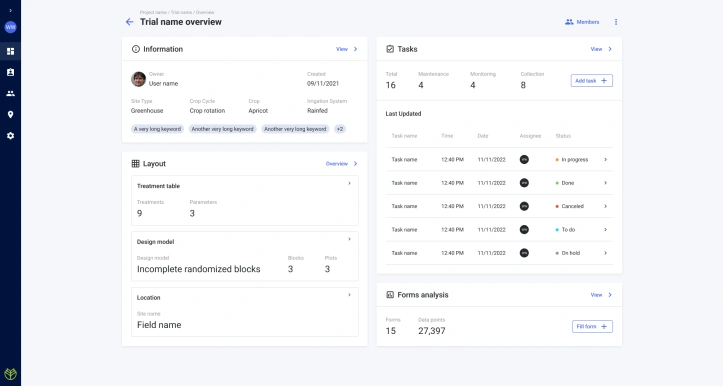The image size is (723, 386).
Task: Open the people group icon in sidebar
Action: pyautogui.click(x=10, y=94)
